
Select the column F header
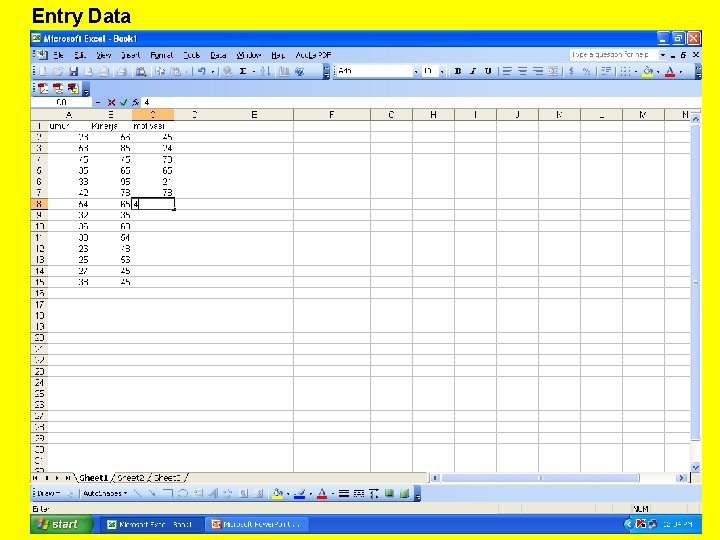(x=332, y=115)
